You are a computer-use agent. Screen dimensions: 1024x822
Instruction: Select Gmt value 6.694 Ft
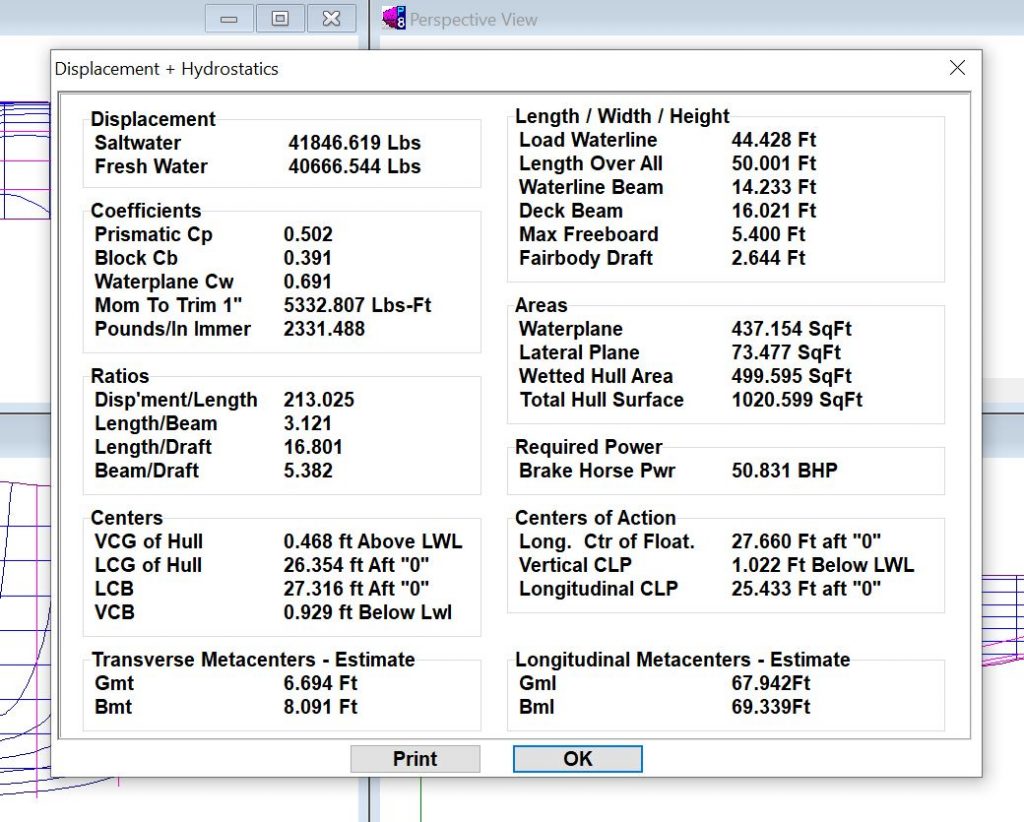[321, 683]
